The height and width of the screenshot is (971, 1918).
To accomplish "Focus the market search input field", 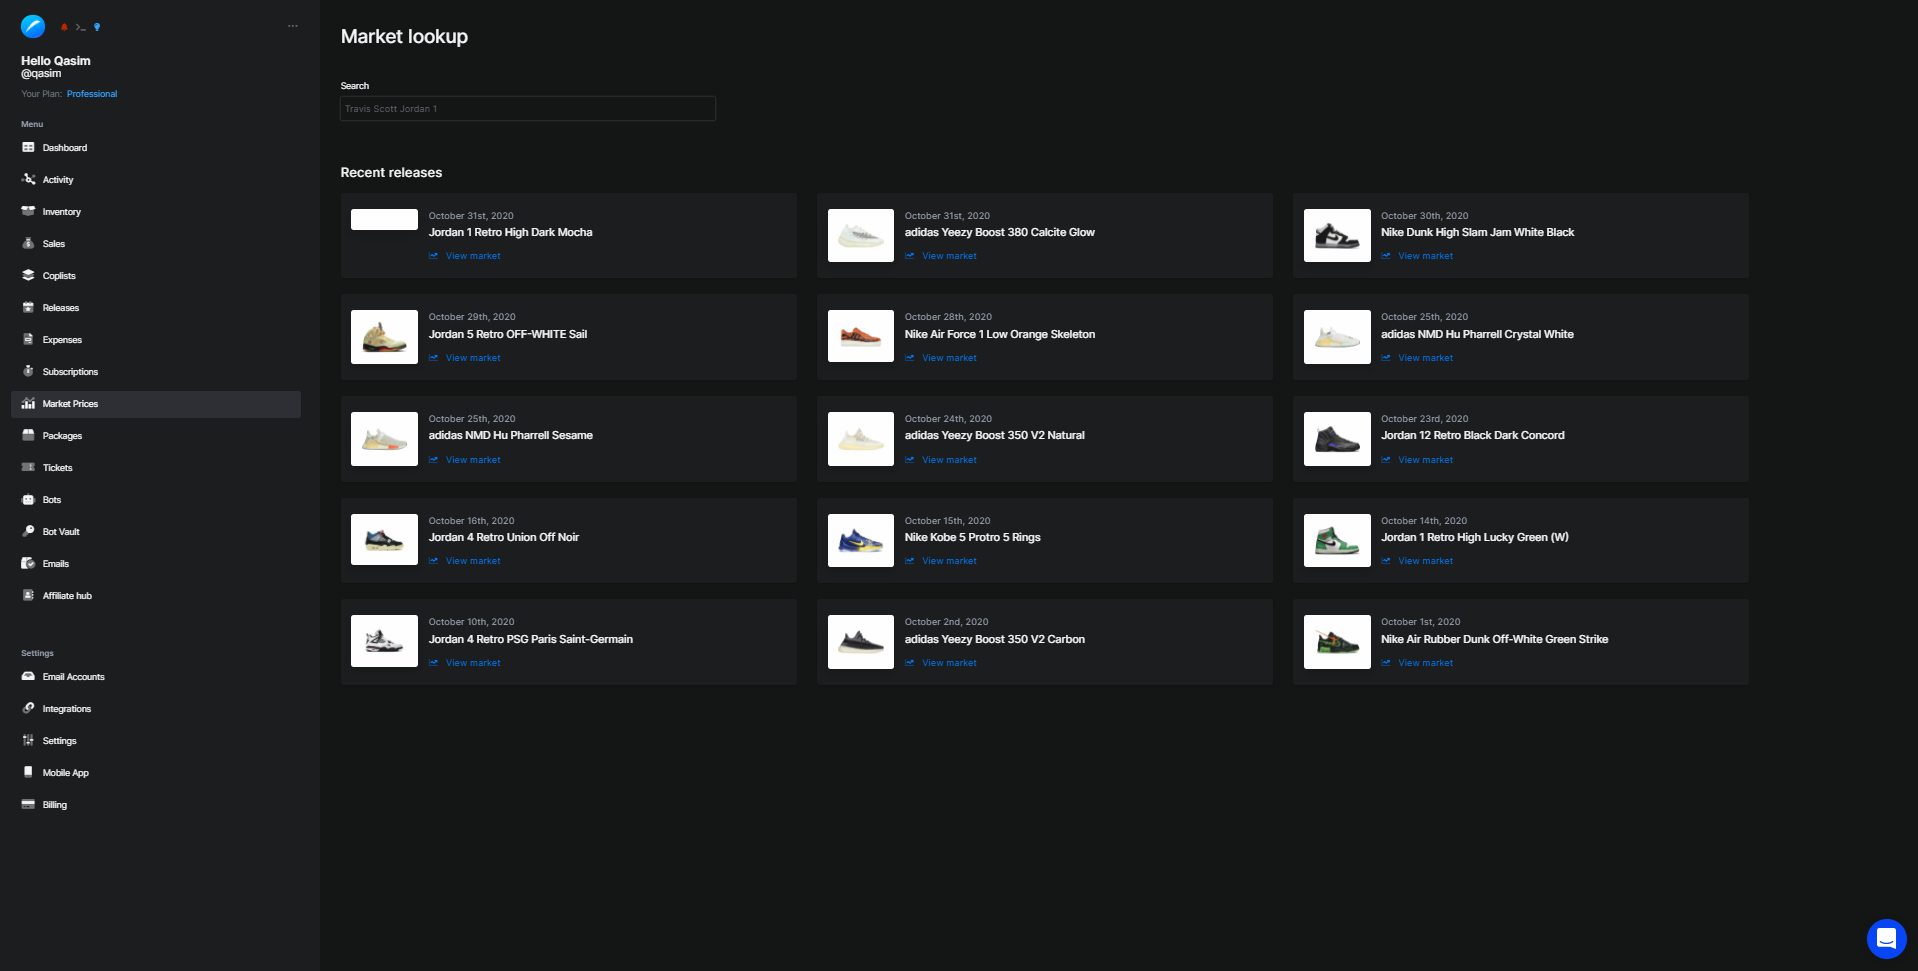I will (527, 109).
